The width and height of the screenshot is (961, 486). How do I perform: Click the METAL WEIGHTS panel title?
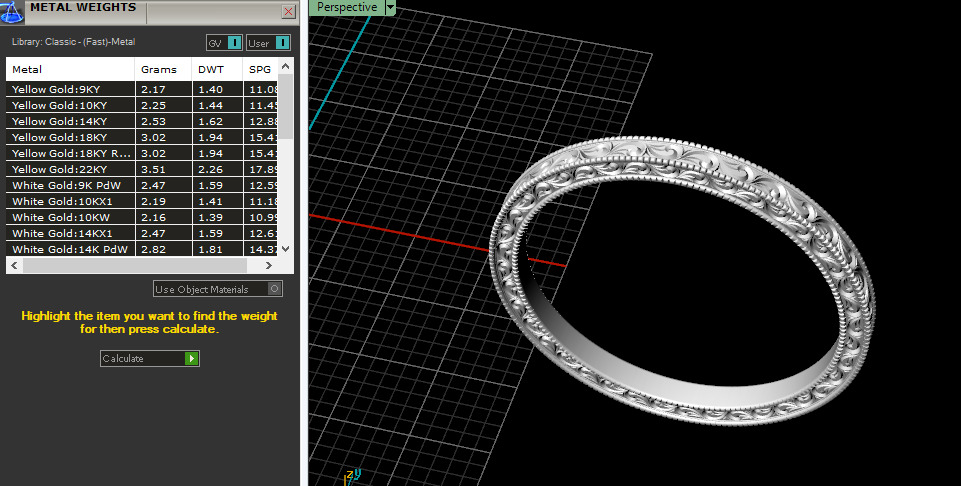83,7
